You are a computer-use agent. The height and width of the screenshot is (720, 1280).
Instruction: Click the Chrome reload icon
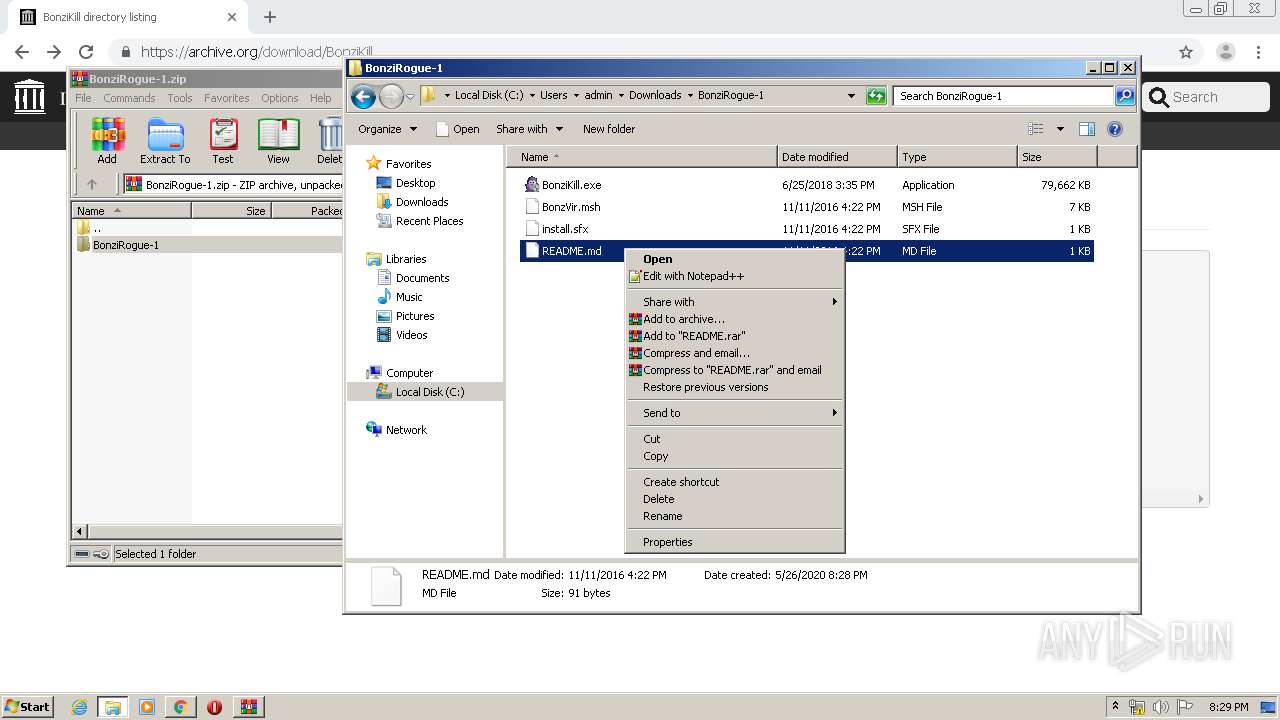coord(86,52)
